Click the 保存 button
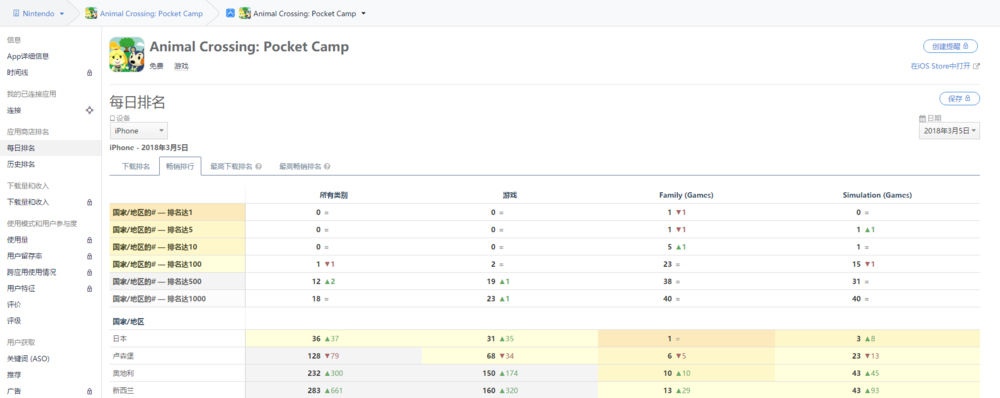 959,99
